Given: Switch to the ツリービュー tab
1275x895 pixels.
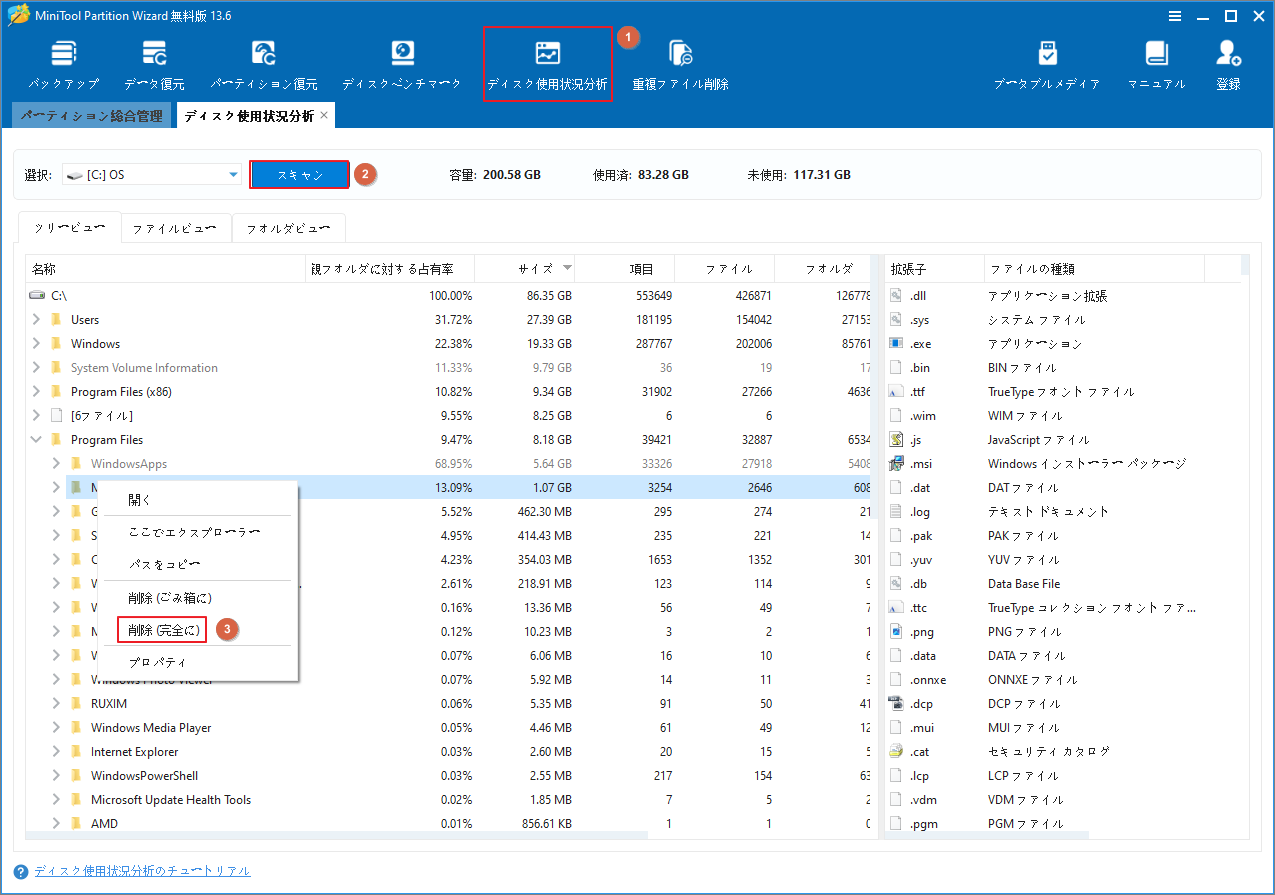Looking at the screenshot, I should click(x=70, y=228).
